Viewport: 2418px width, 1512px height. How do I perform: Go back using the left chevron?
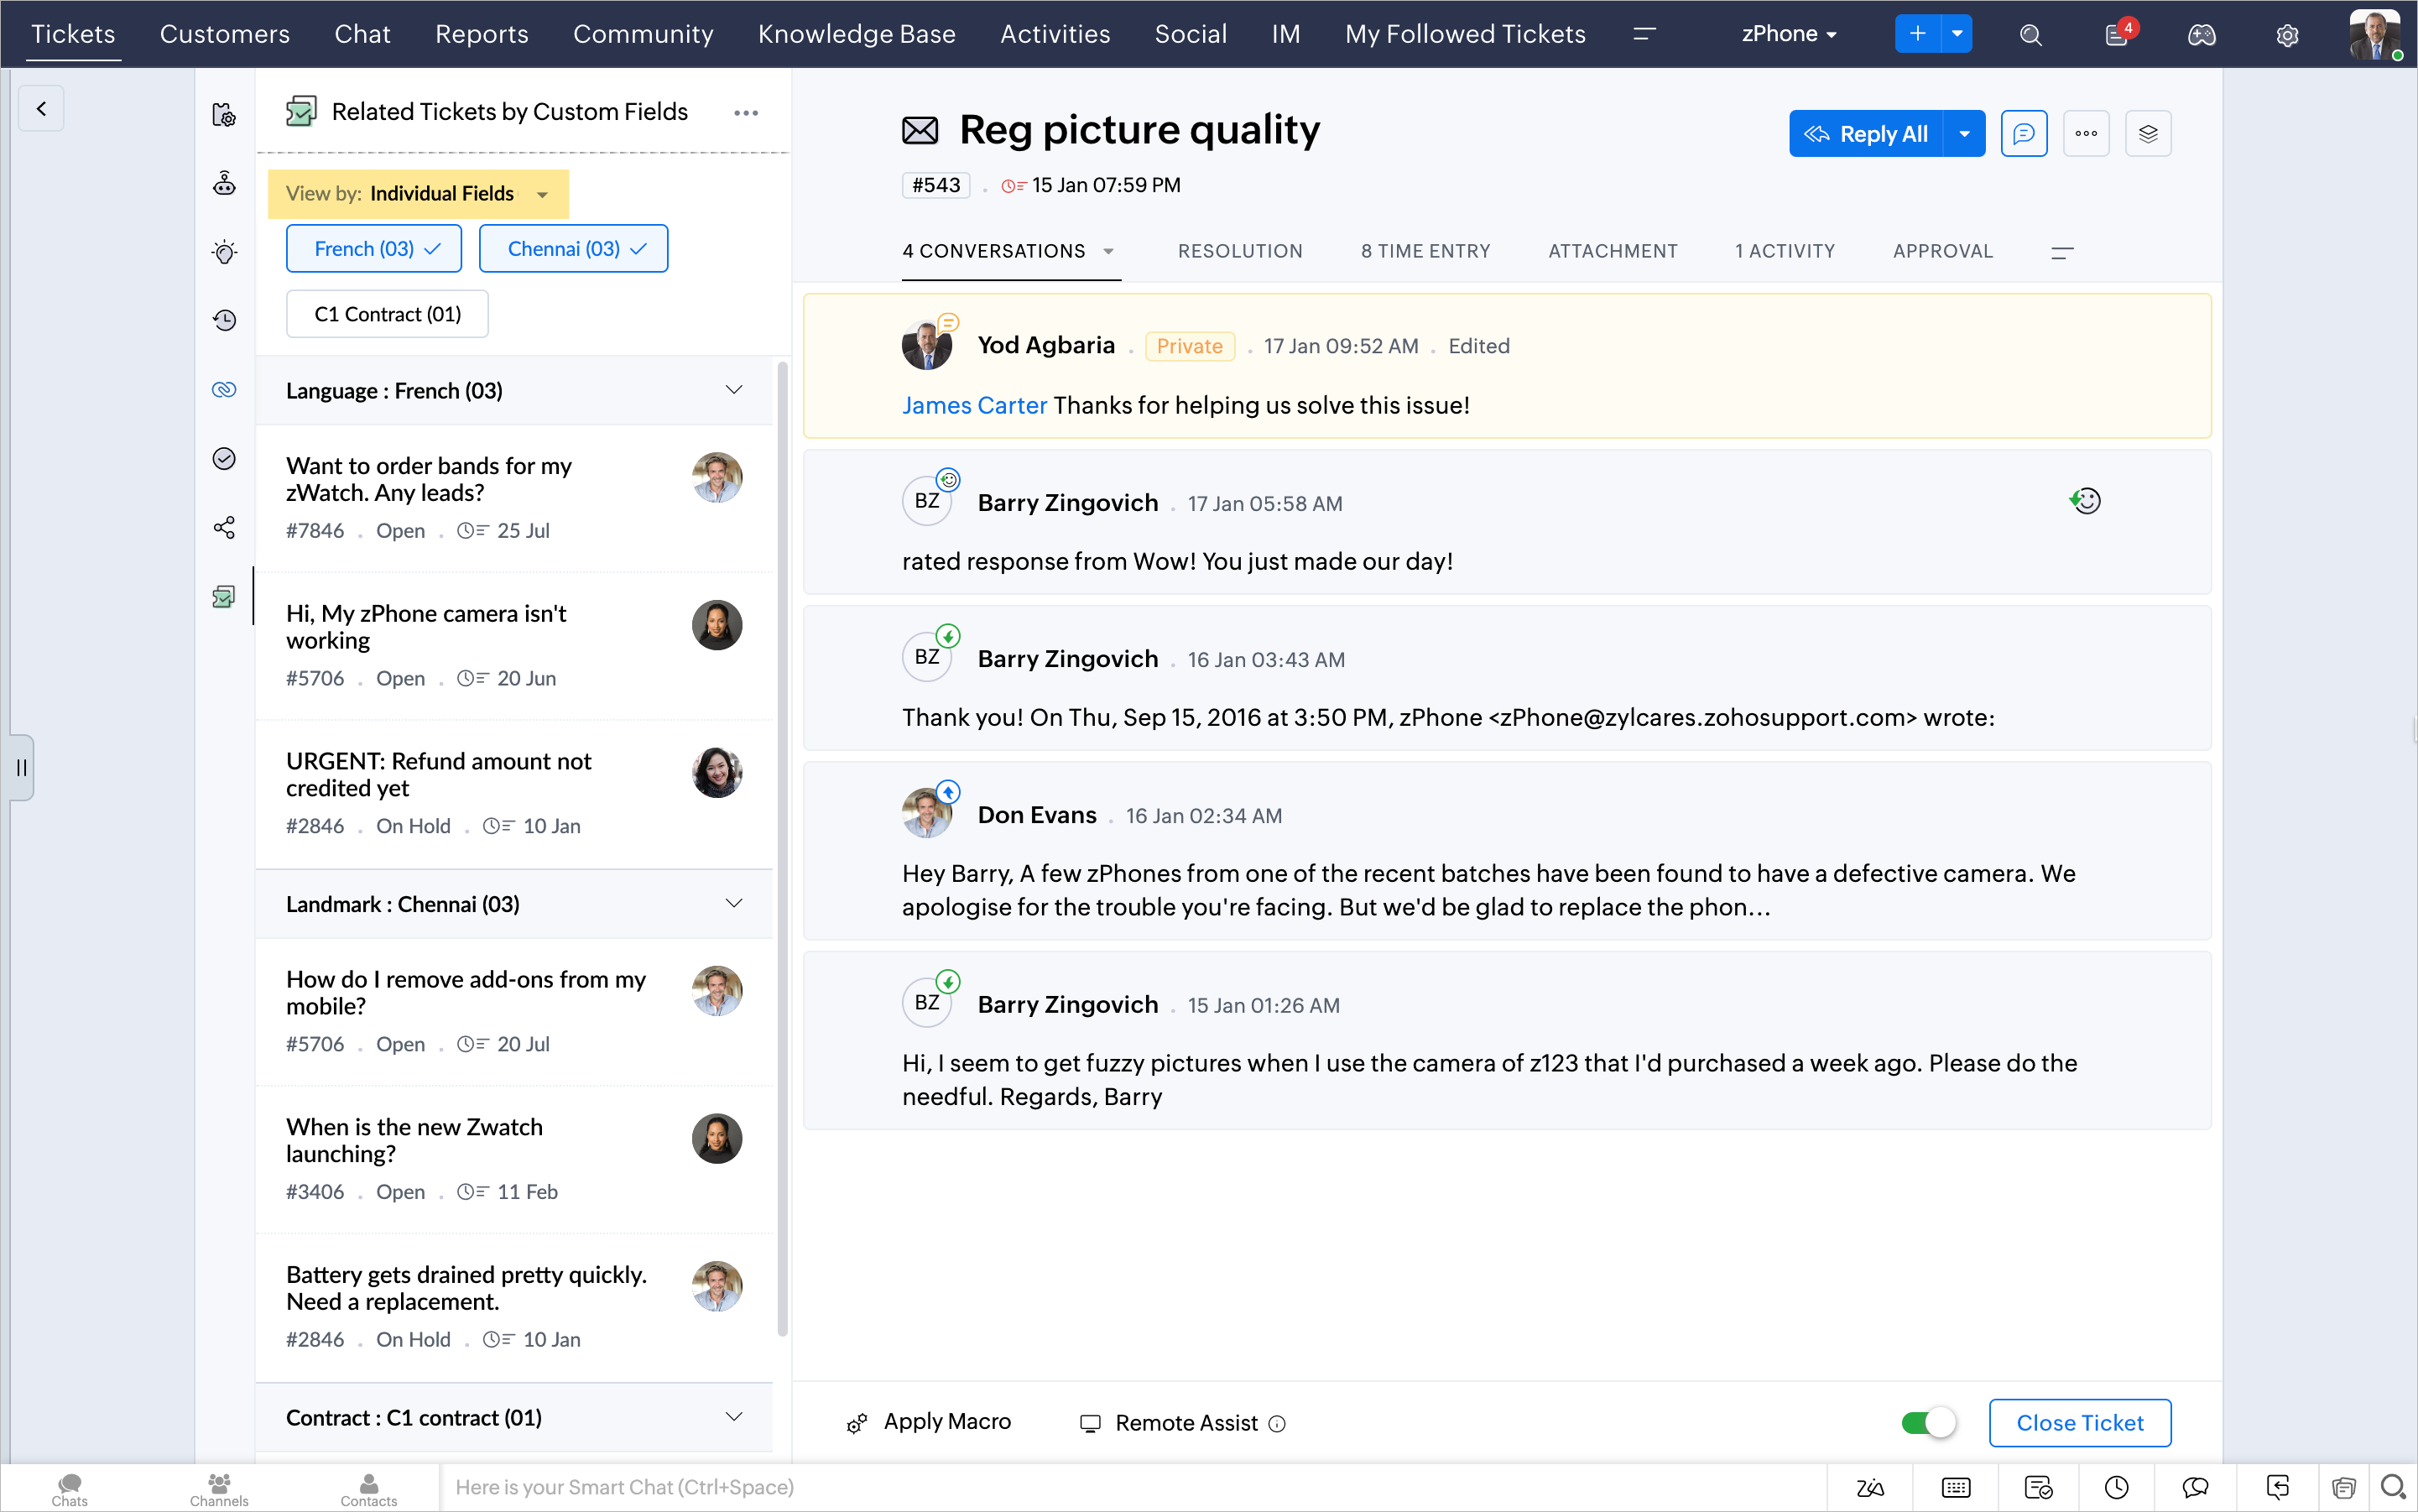41,109
